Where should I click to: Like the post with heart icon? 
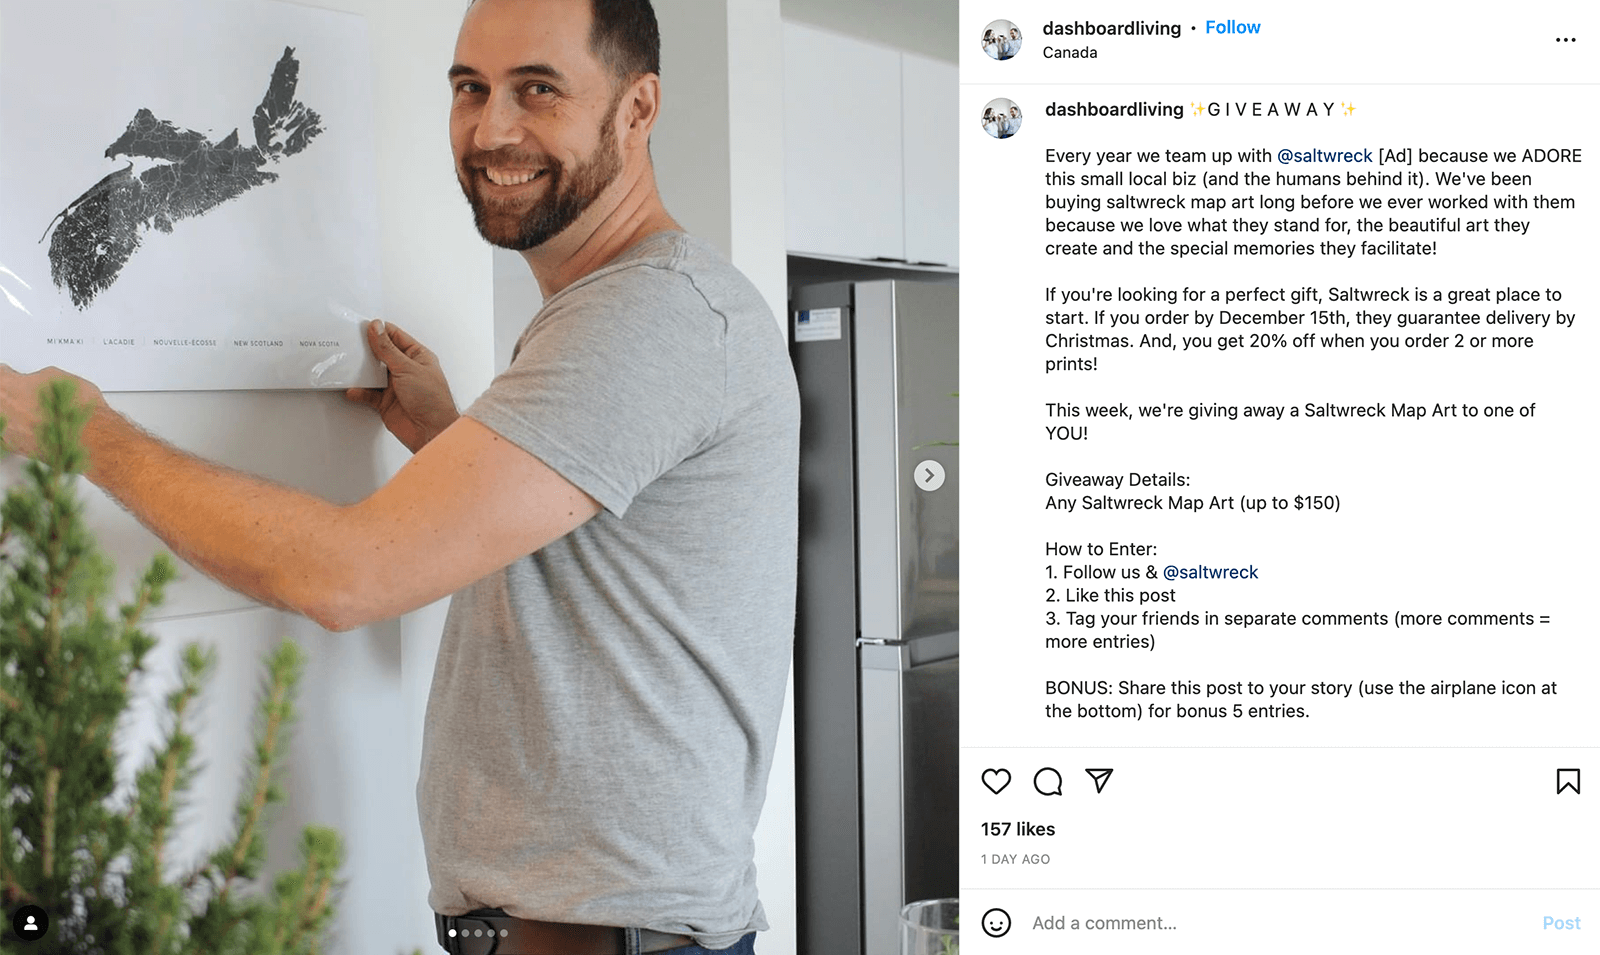pyautogui.click(x=996, y=781)
